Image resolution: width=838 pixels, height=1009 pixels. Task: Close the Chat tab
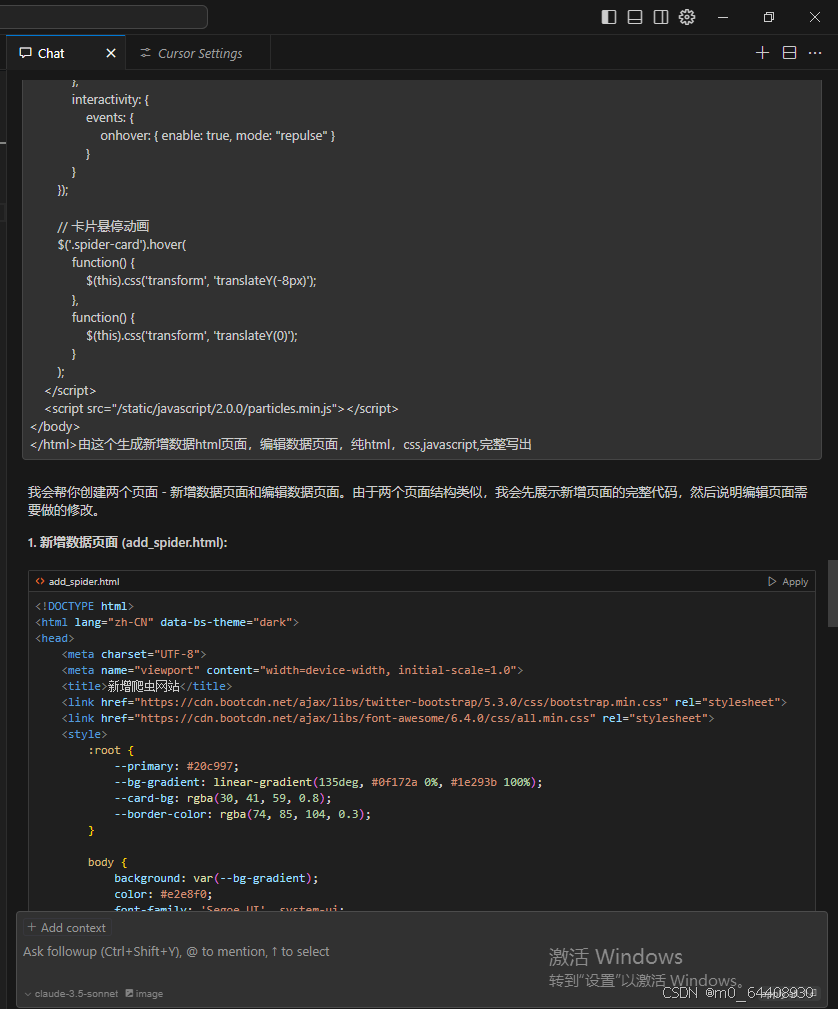pos(111,53)
